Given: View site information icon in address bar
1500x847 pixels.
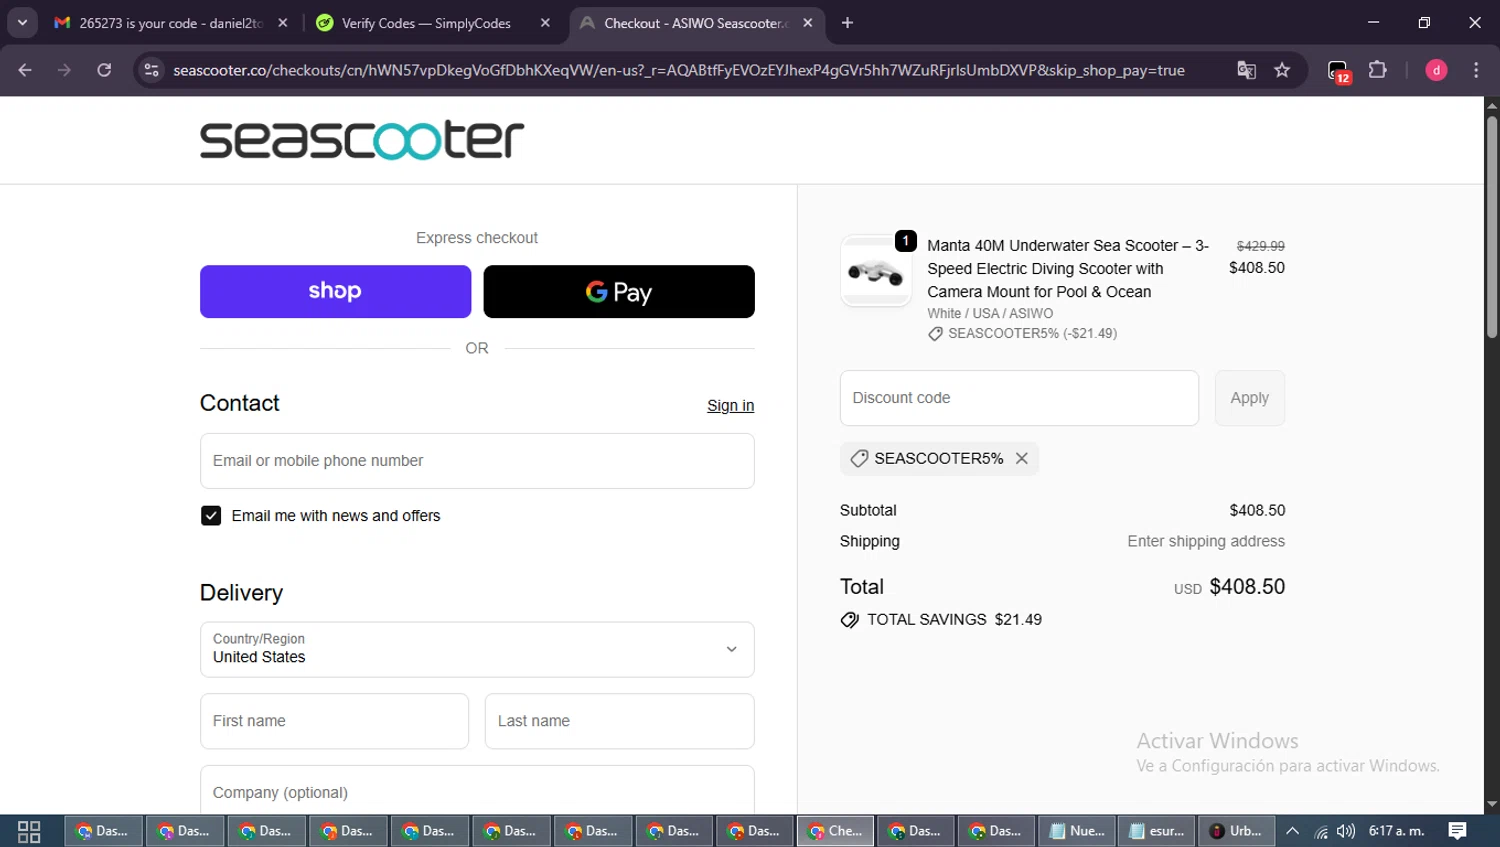Looking at the screenshot, I should (x=151, y=70).
